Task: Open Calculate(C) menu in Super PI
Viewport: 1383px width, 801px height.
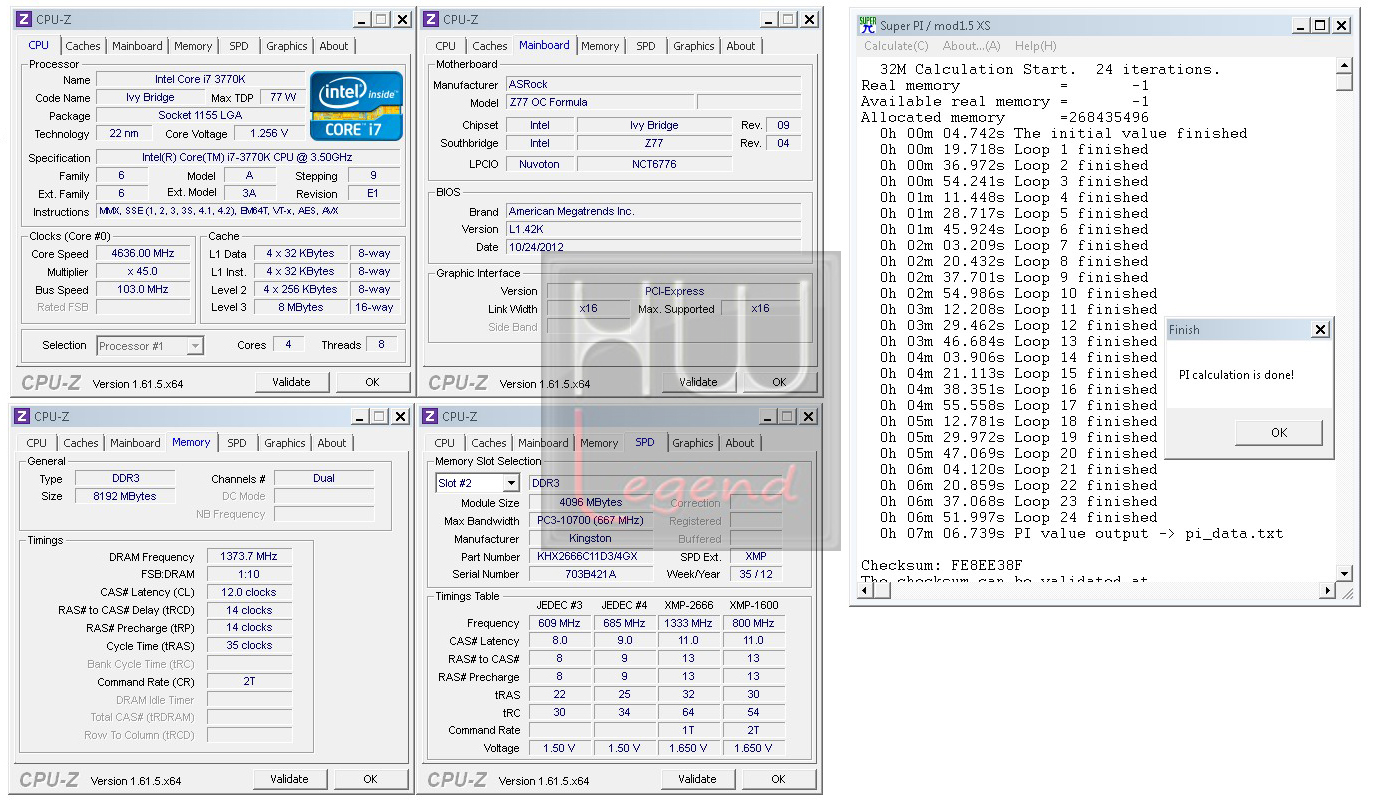Action: tap(896, 46)
